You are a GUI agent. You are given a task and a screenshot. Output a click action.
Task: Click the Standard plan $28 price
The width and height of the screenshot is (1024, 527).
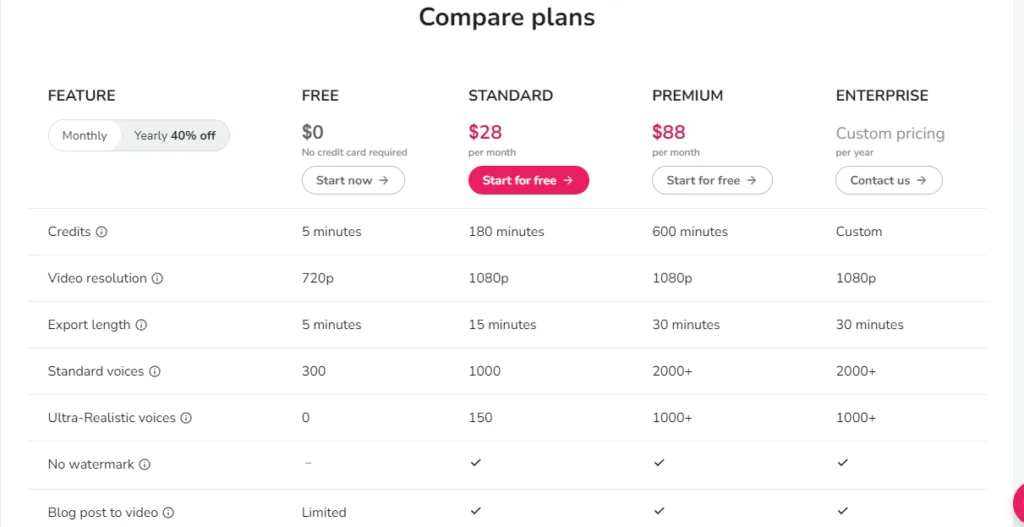coord(485,132)
